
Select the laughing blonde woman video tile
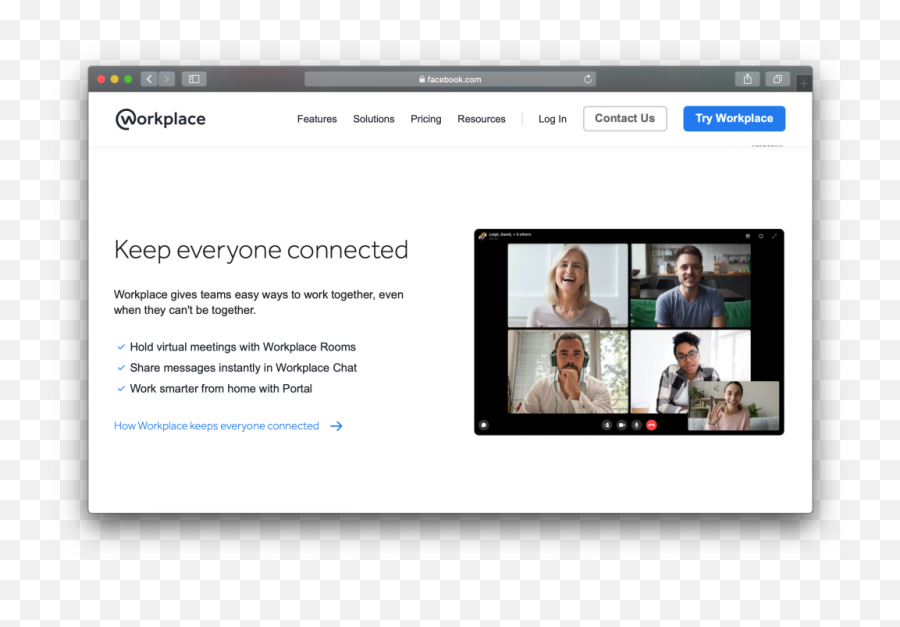tap(568, 285)
